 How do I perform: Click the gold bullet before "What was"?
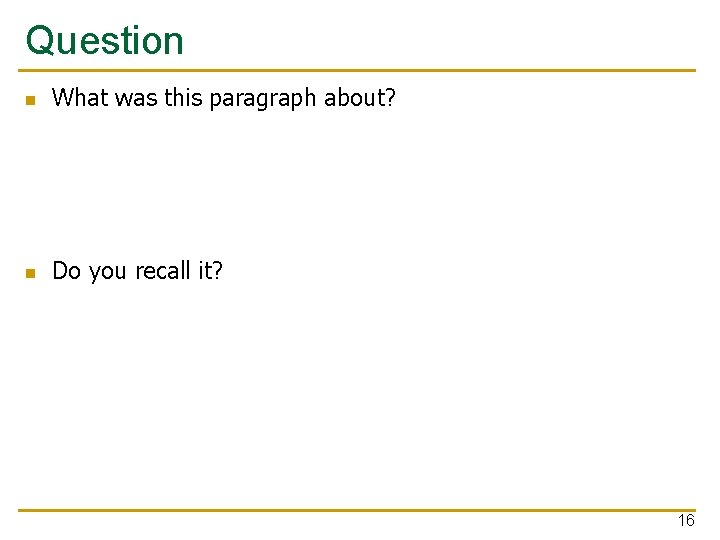tap(31, 100)
